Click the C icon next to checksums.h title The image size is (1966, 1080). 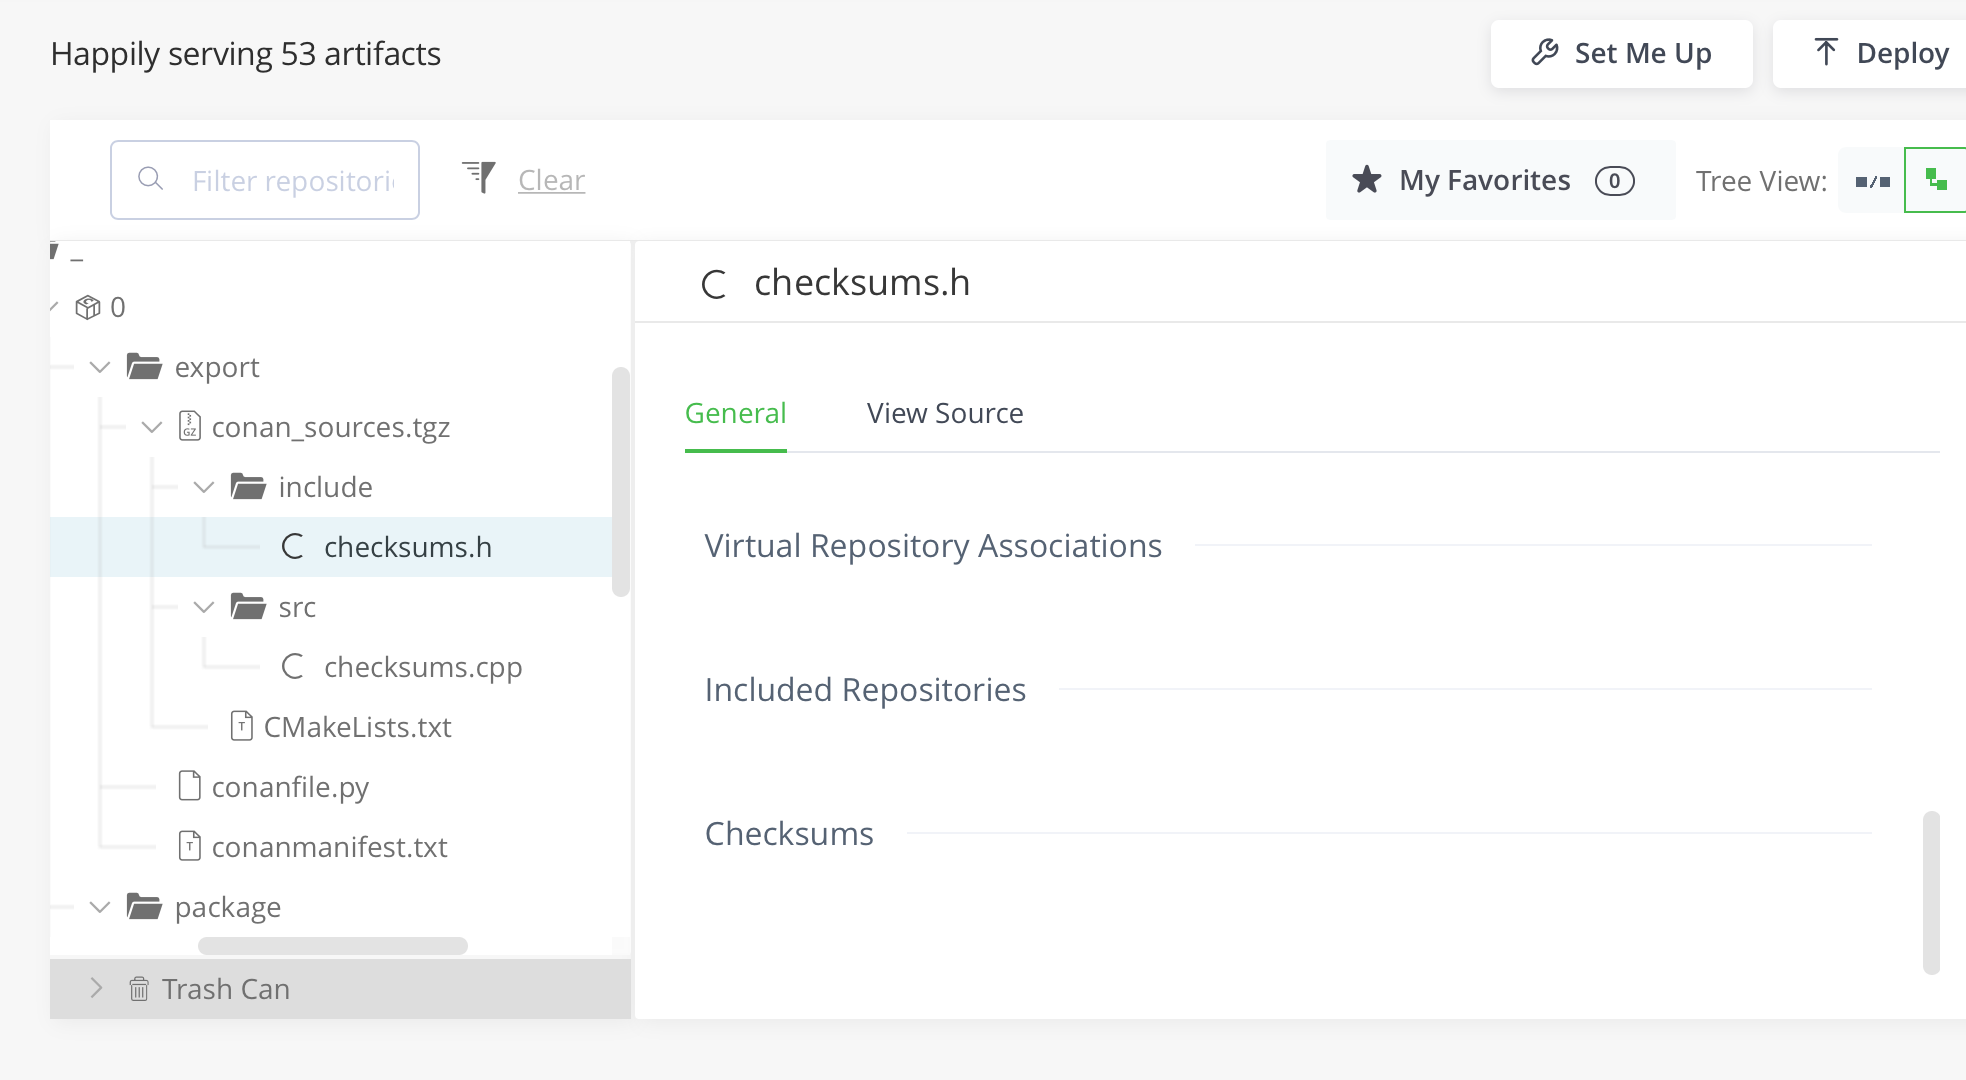tap(714, 285)
